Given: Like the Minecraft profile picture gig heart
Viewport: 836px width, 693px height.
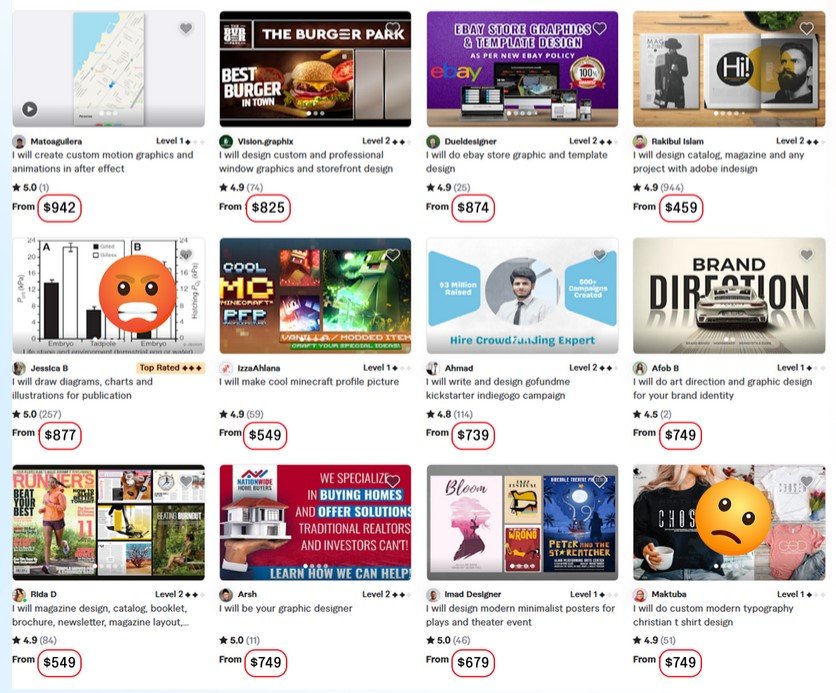Looking at the screenshot, I should (x=393, y=255).
